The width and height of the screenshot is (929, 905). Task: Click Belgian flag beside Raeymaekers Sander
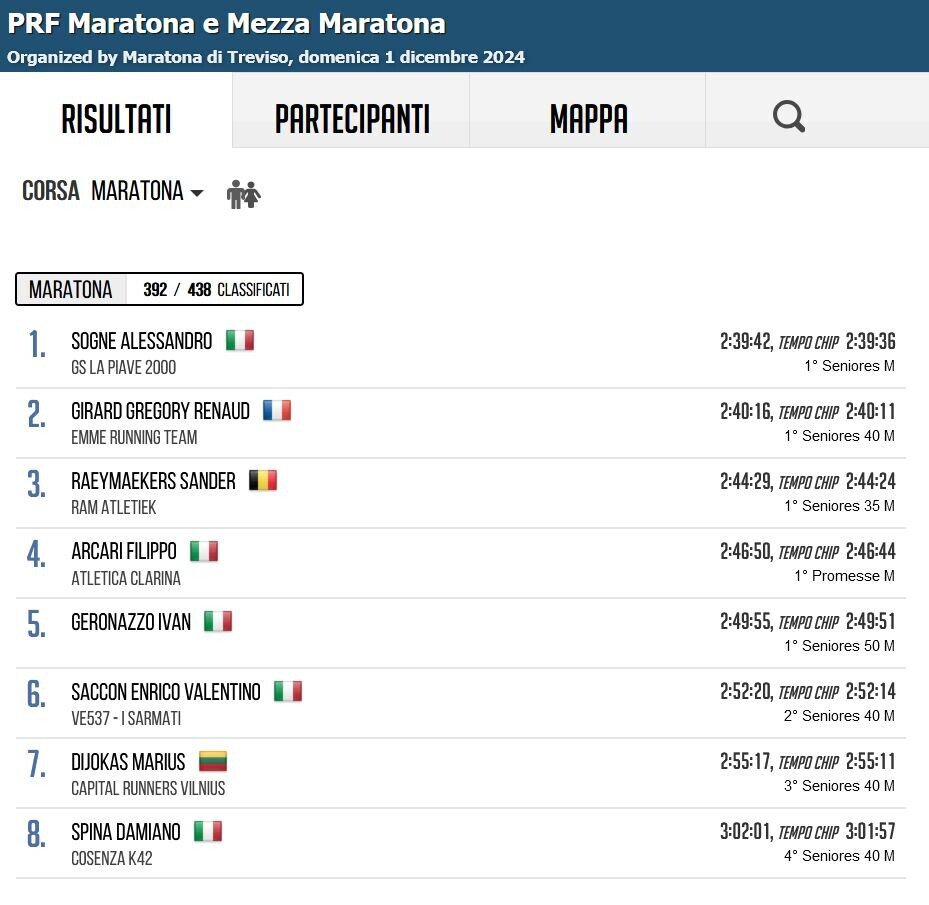coord(262,481)
